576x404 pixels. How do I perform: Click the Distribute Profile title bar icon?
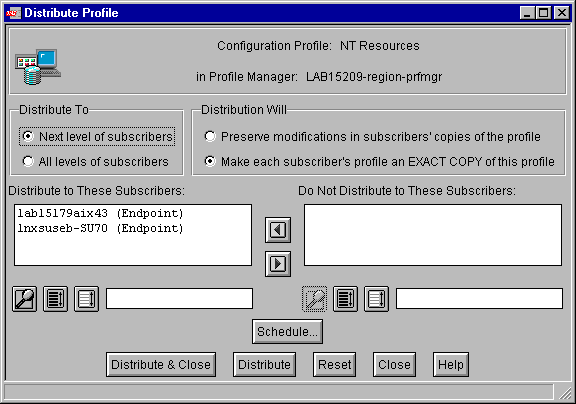pyautogui.click(x=13, y=13)
